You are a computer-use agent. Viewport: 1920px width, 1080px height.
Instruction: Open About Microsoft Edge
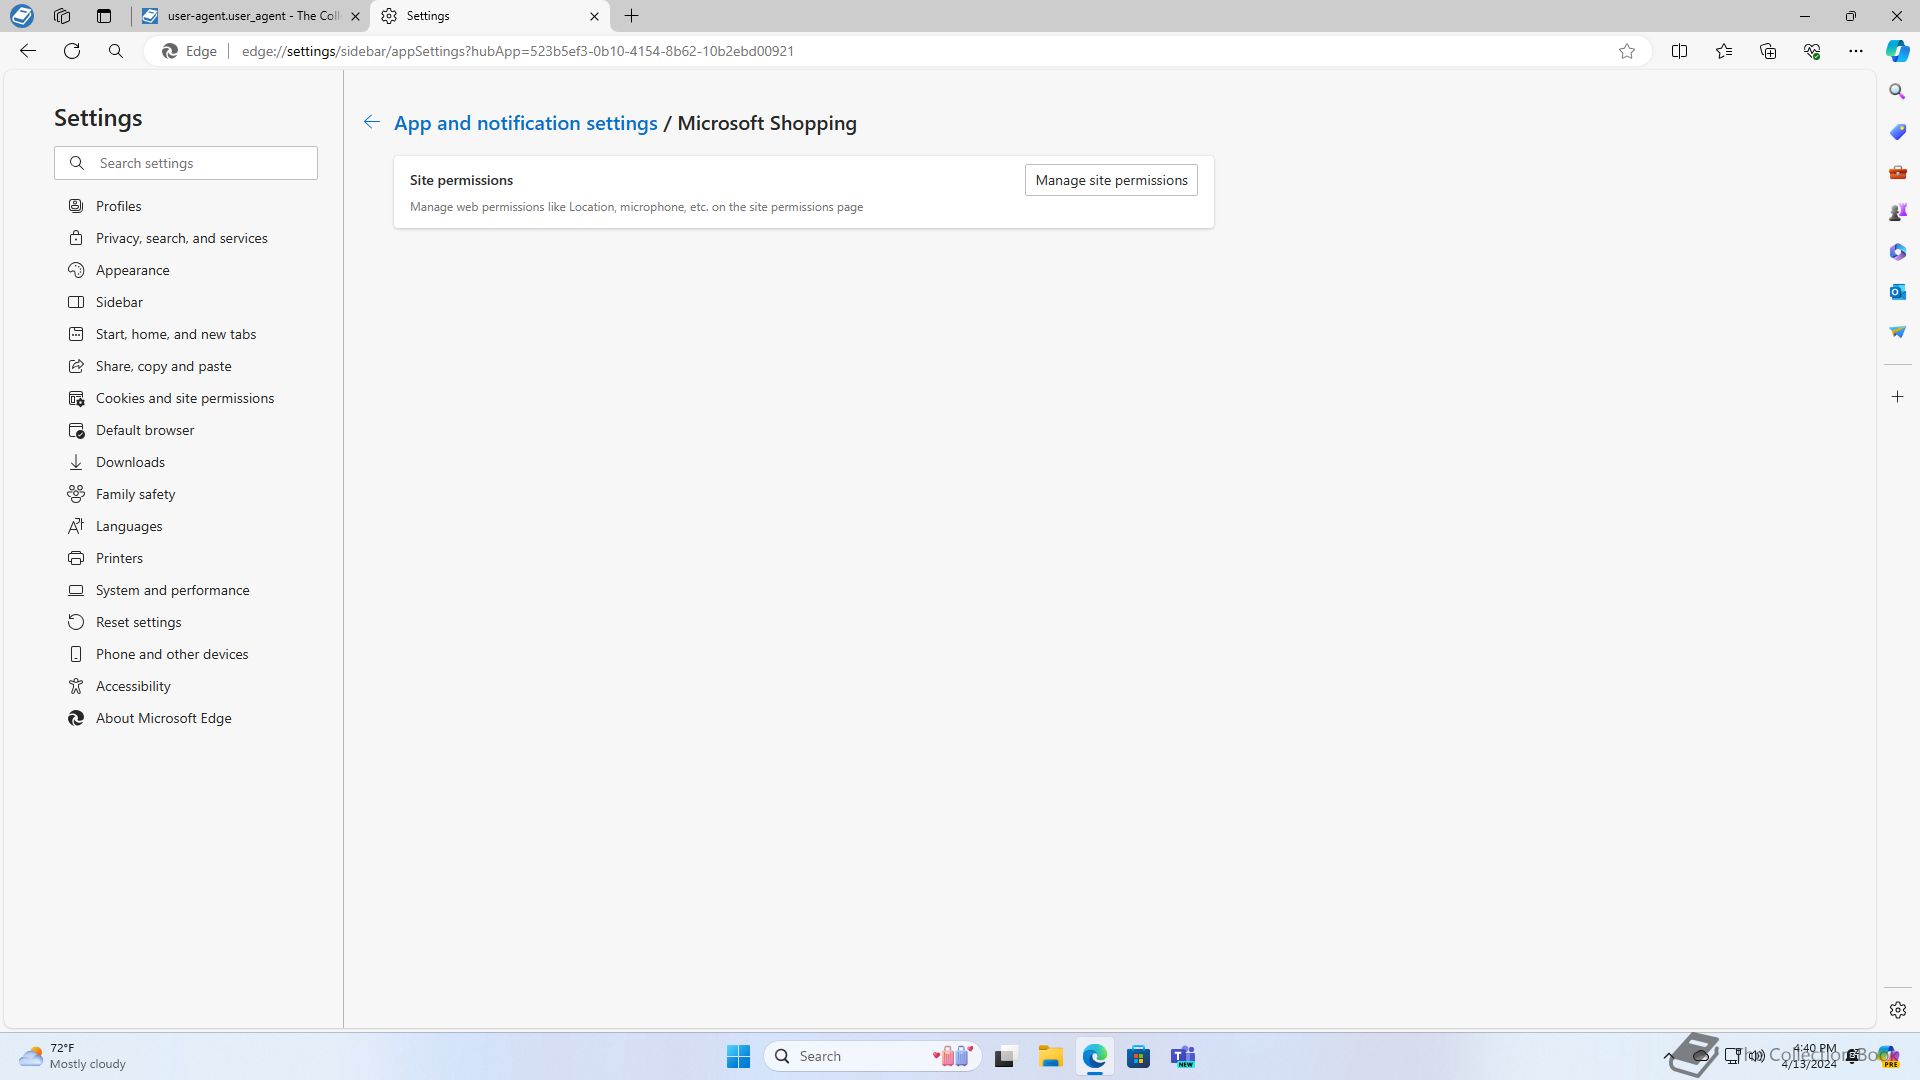tap(163, 718)
